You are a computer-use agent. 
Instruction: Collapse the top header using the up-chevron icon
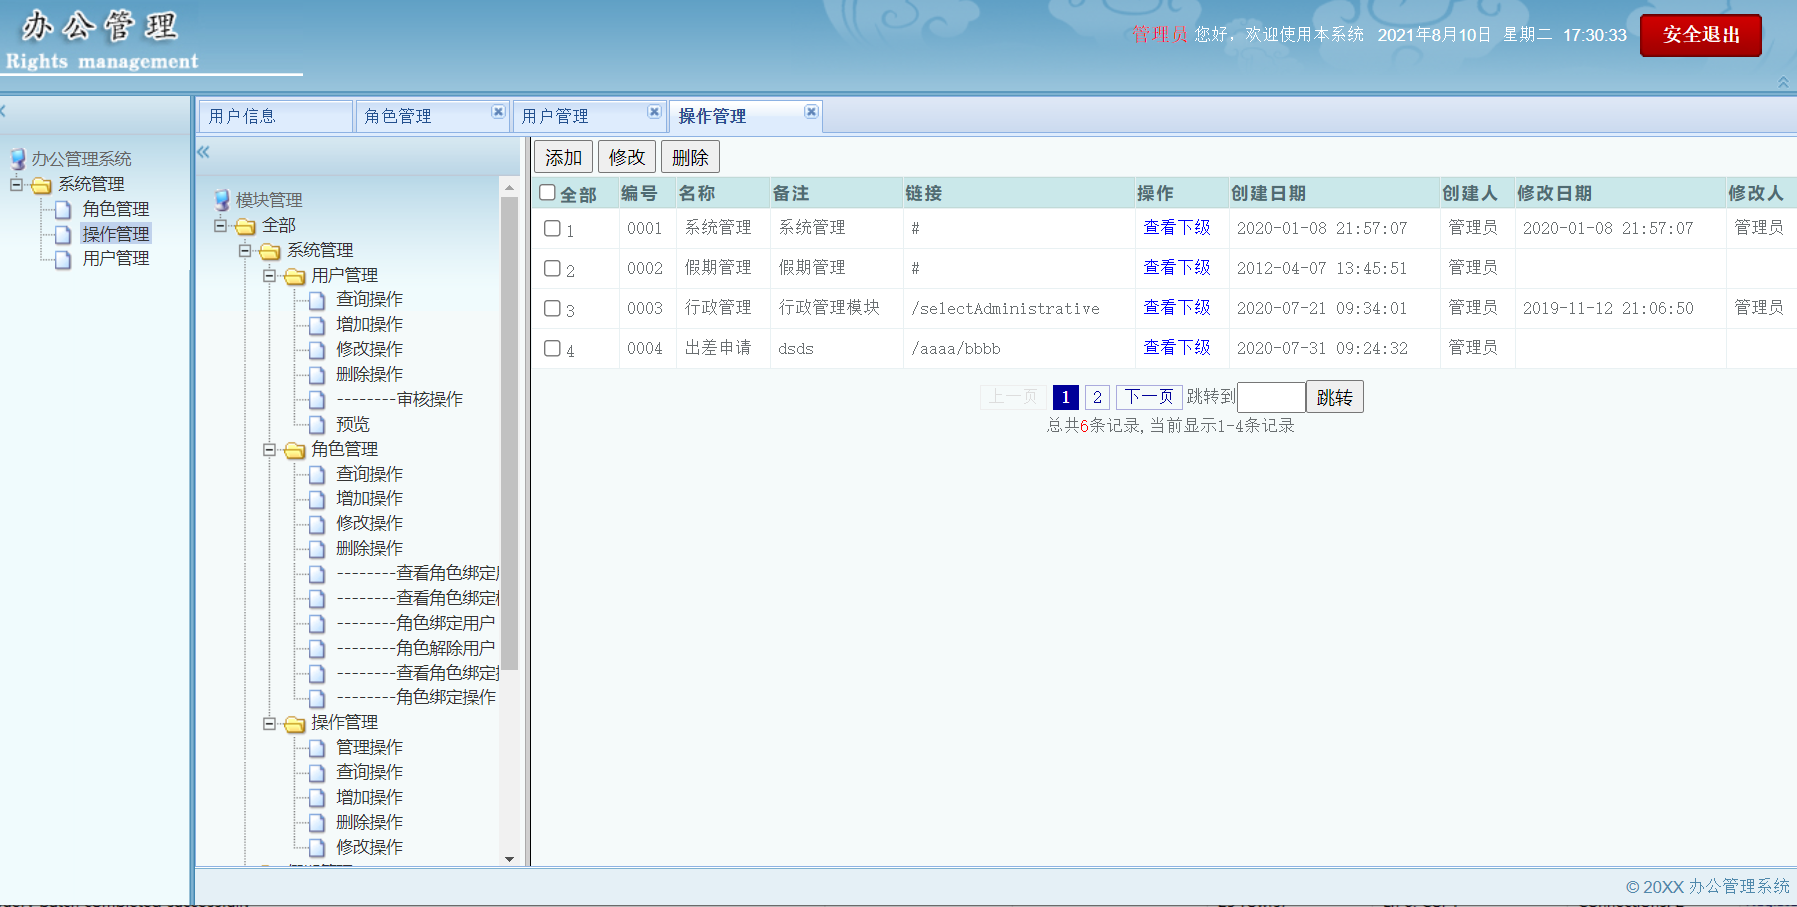click(x=1783, y=82)
